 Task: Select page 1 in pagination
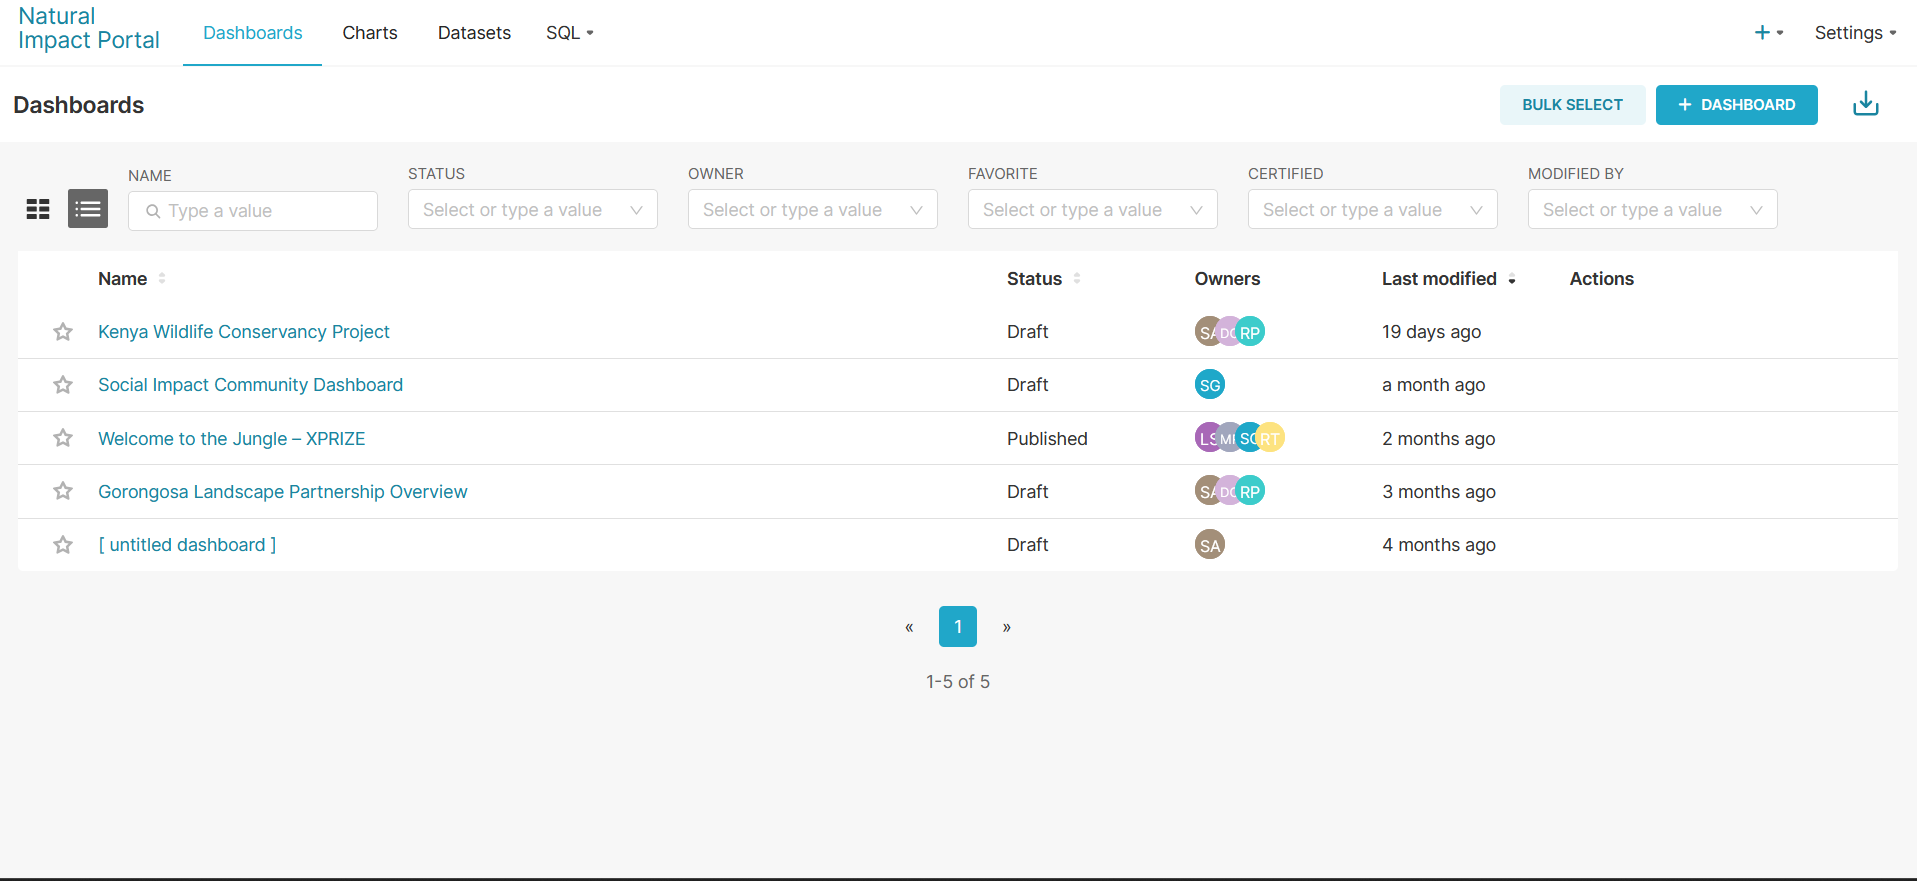(958, 627)
